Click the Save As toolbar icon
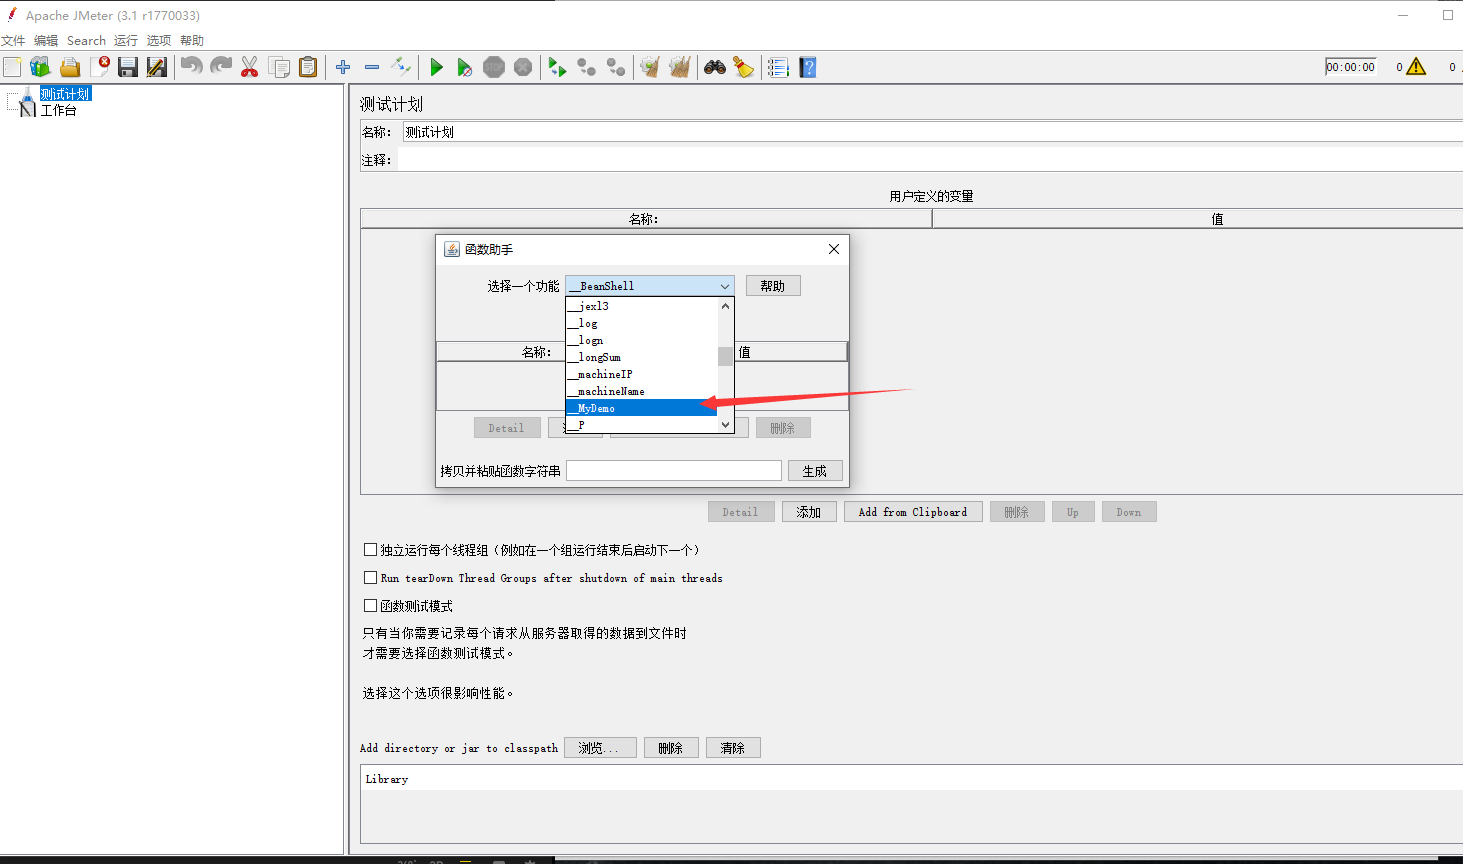Image resolution: width=1463 pixels, height=864 pixels. 157,67
